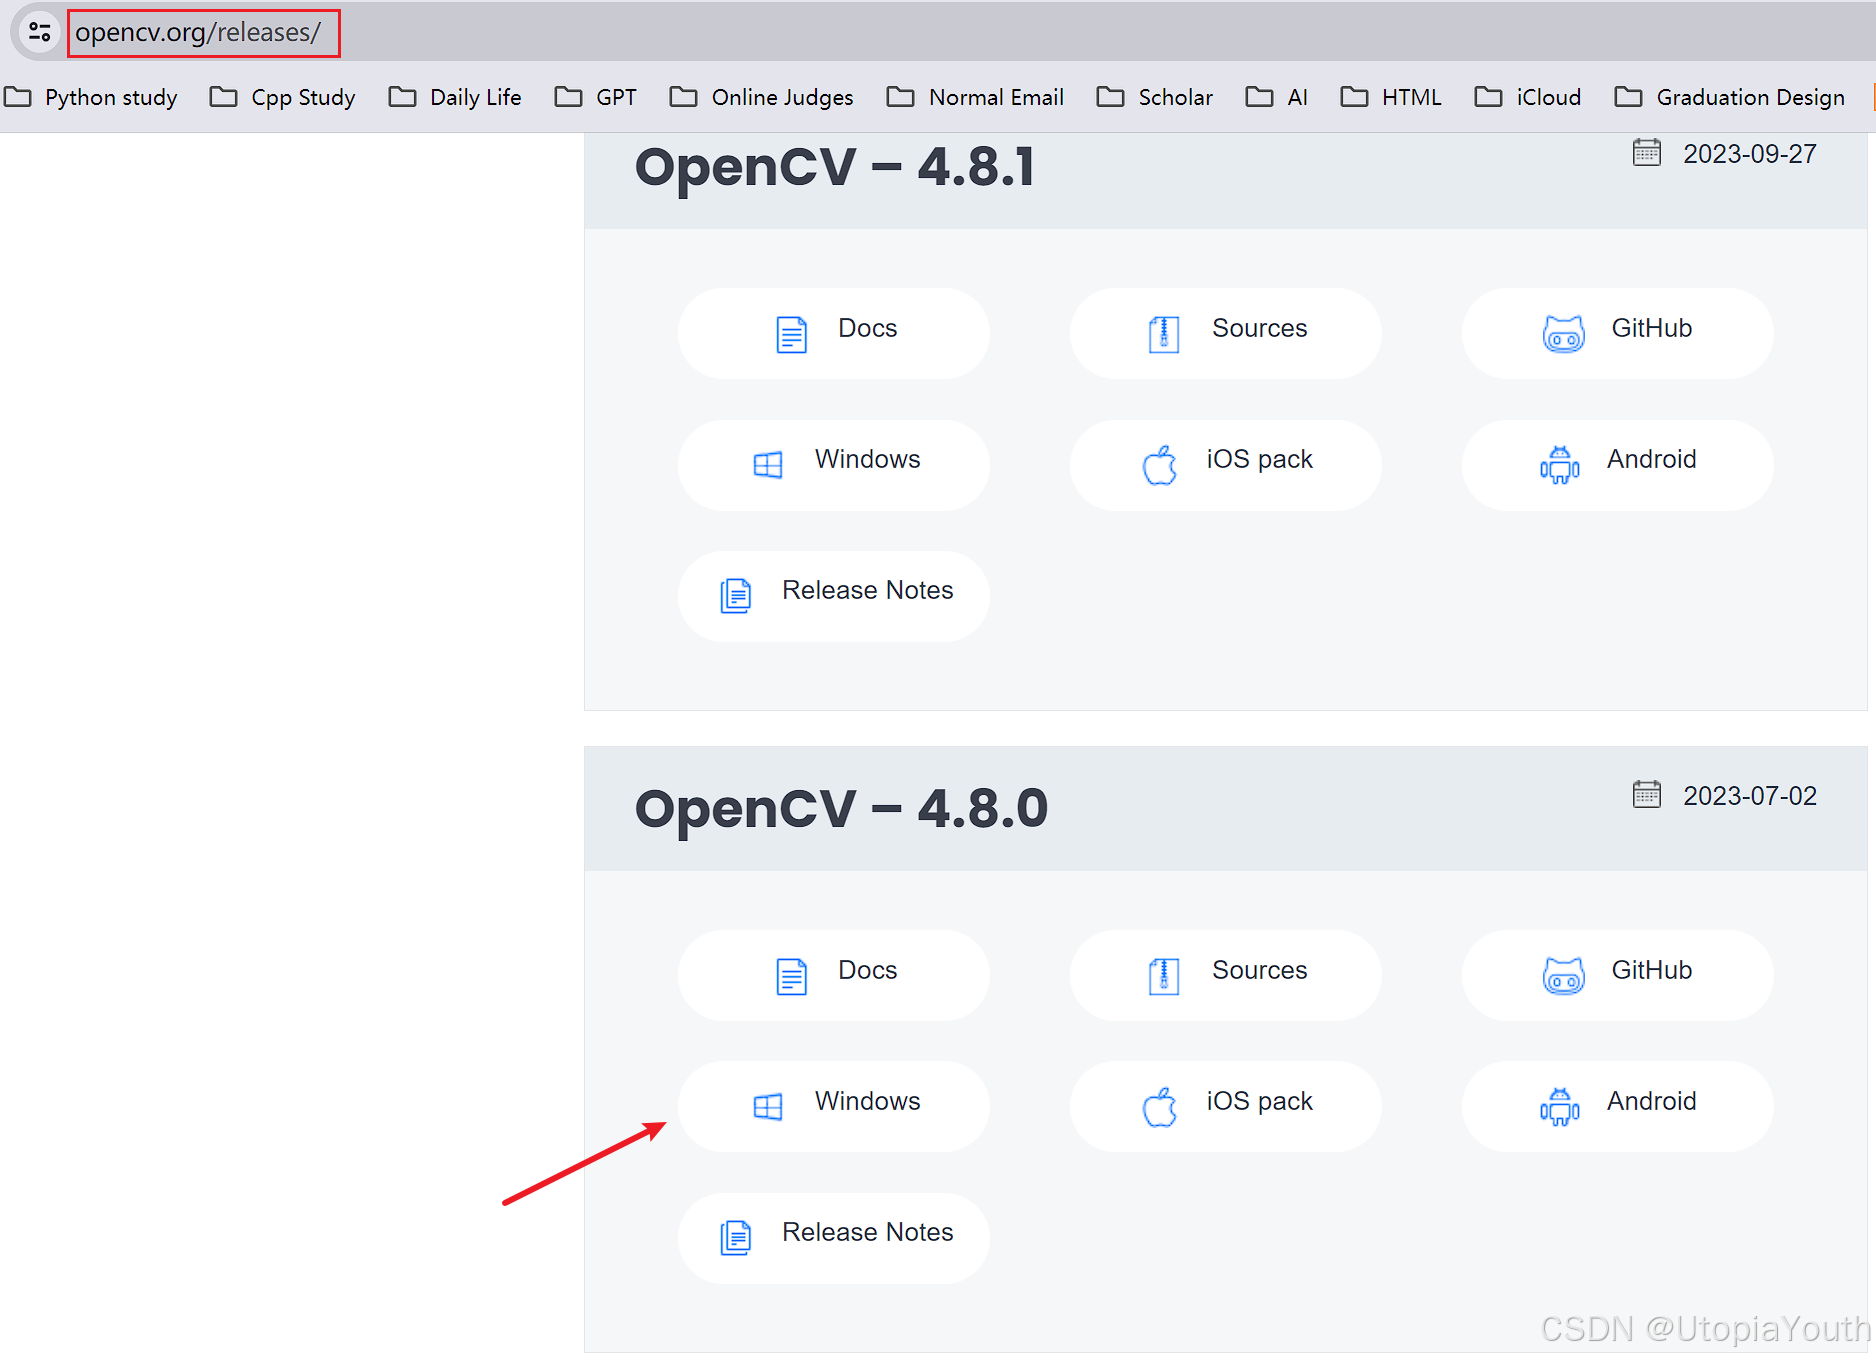Open Docs for OpenCV 4.8.0

(834, 975)
